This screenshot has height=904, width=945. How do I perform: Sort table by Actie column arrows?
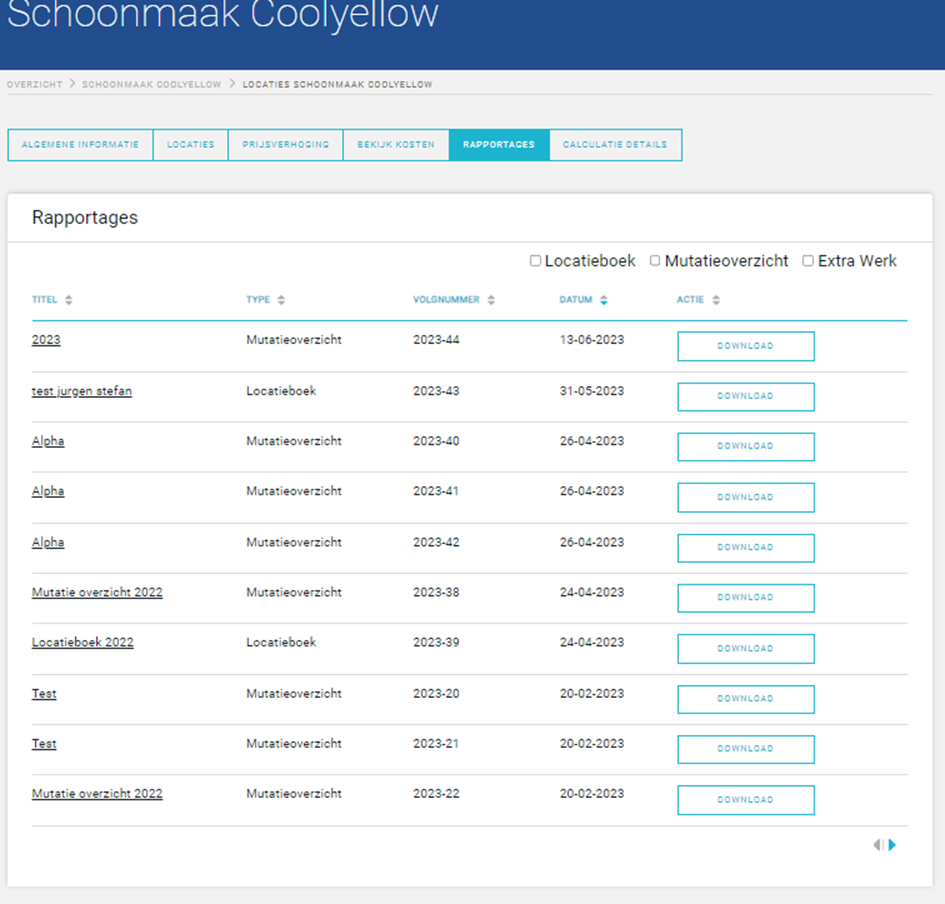pos(716,300)
